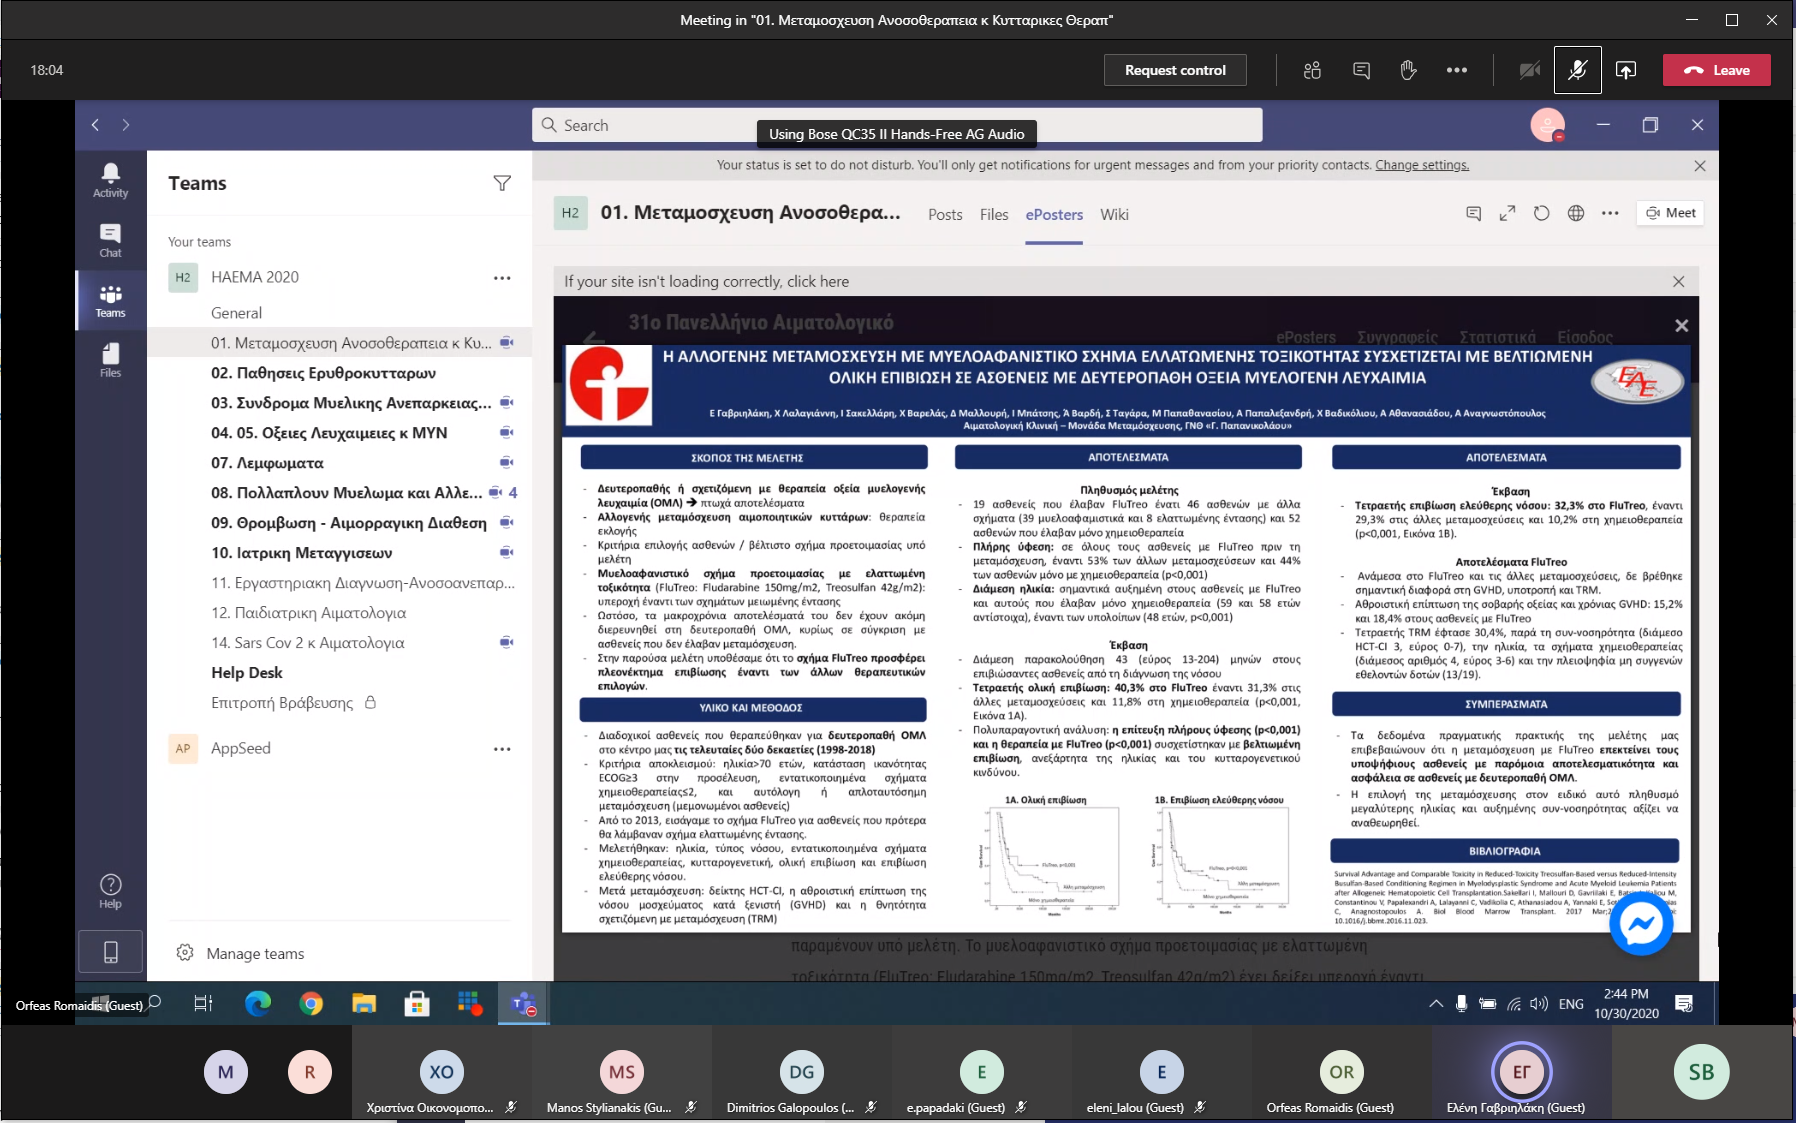
Task: Toggle the microphone mute button
Action: coord(1577,70)
